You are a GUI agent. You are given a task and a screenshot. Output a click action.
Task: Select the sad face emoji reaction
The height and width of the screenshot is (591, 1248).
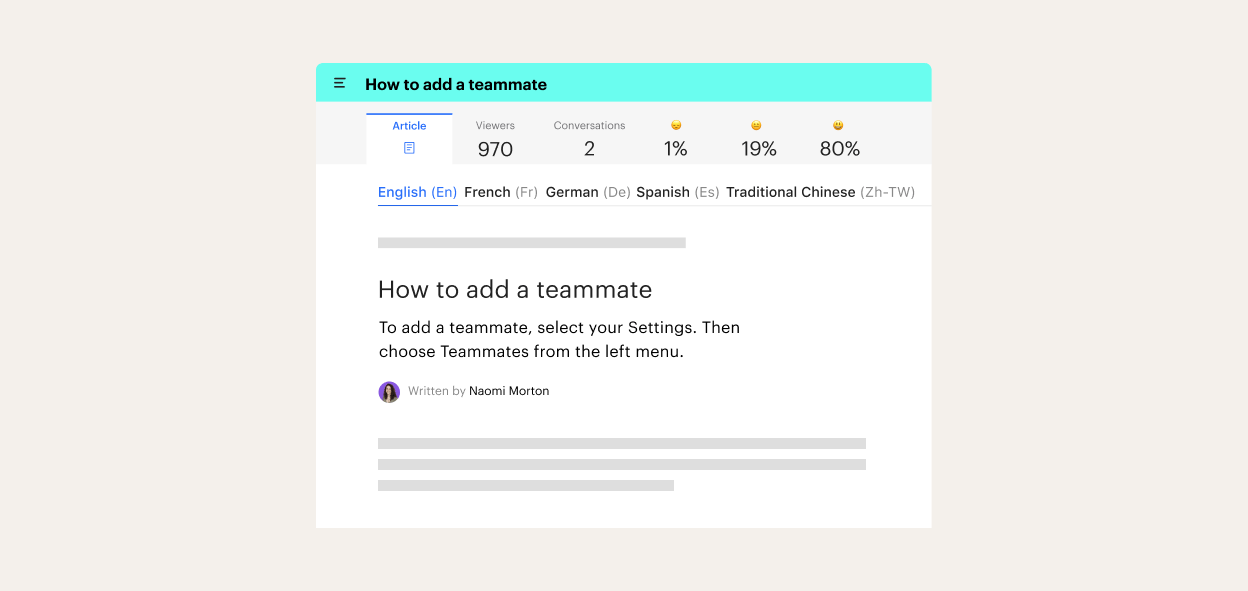[x=676, y=126]
